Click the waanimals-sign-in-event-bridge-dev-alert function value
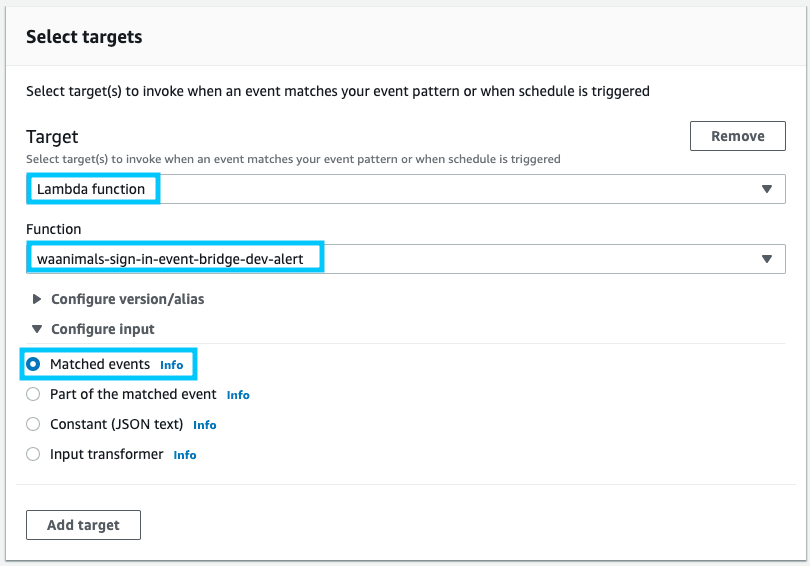 pyautogui.click(x=172, y=259)
